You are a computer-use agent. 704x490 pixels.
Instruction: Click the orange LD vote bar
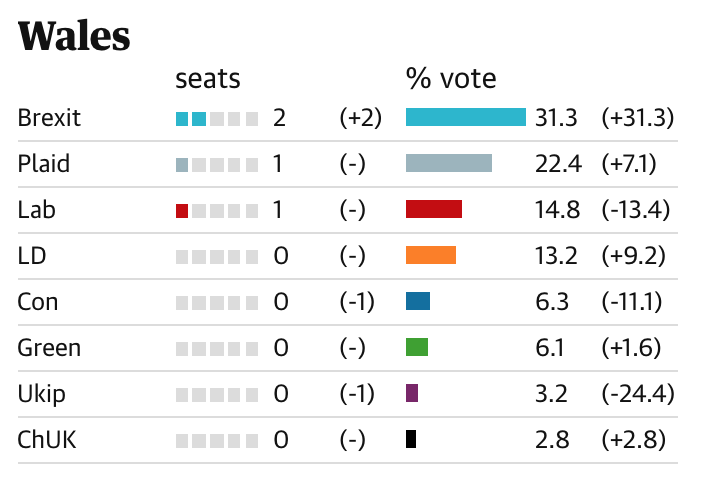click(x=430, y=256)
